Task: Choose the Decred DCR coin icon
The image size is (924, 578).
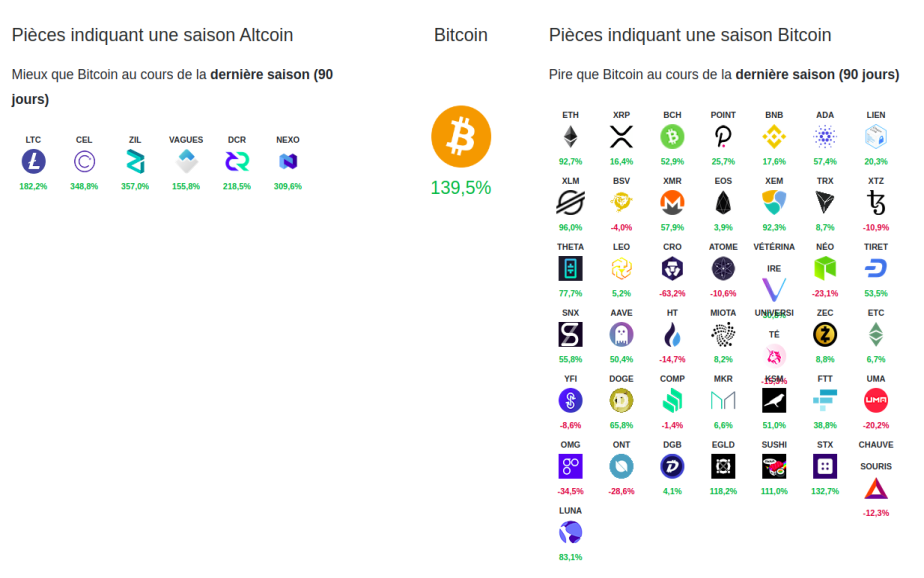Action: click(x=237, y=161)
